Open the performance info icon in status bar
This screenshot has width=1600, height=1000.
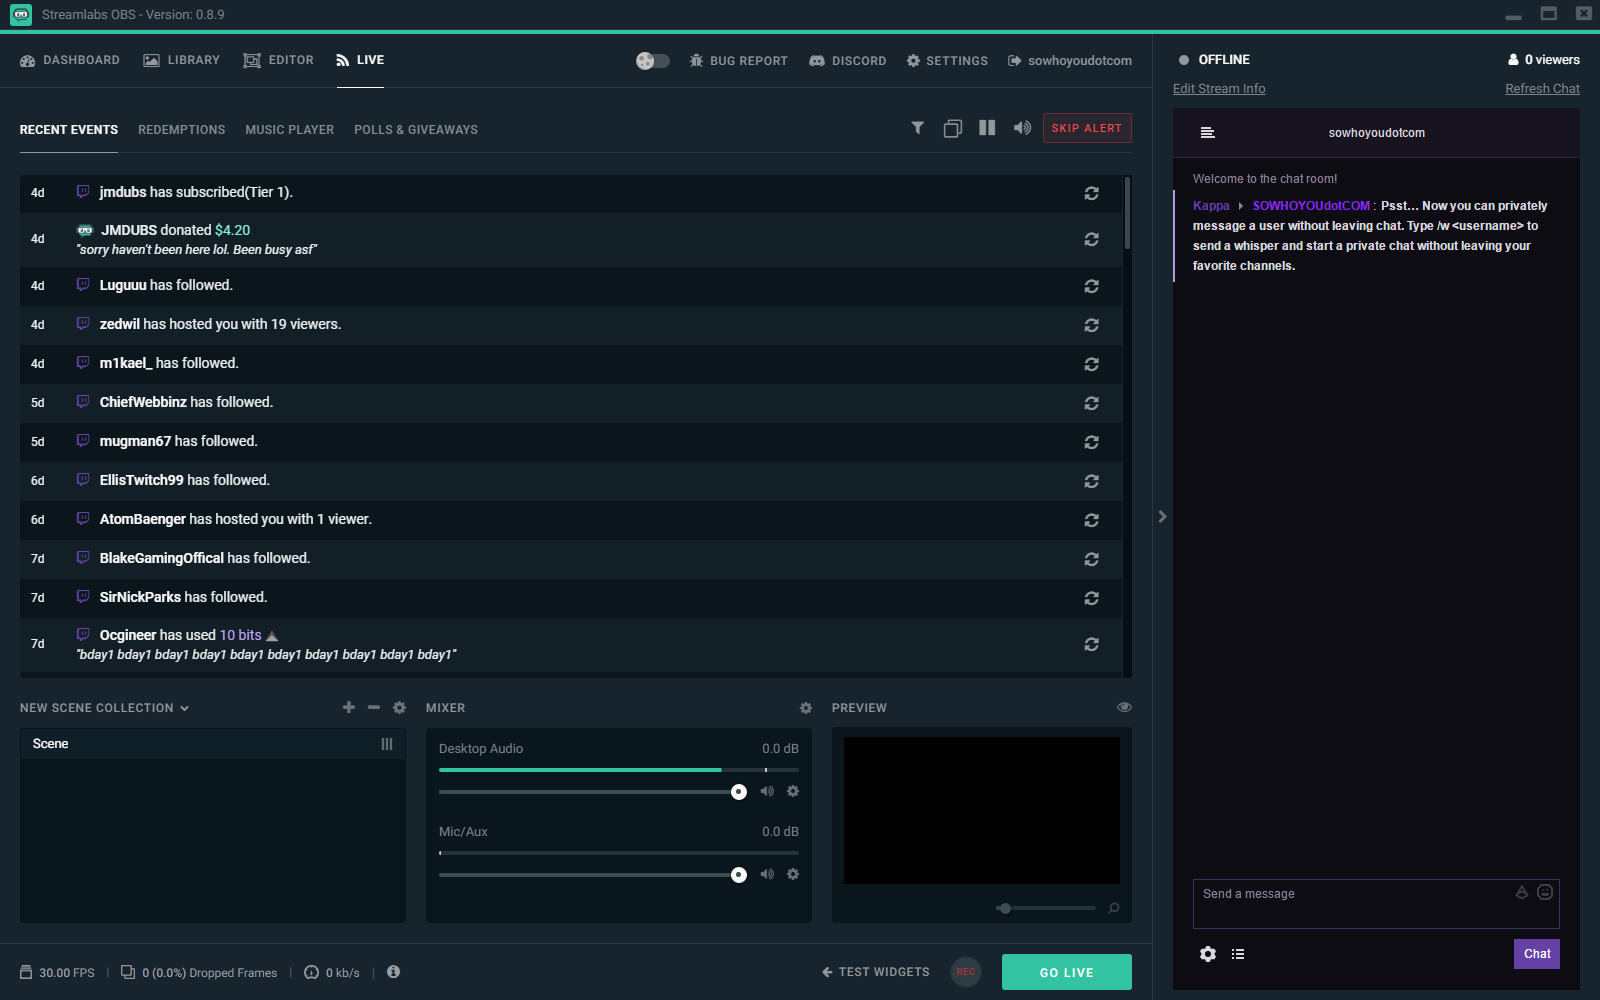(x=394, y=972)
